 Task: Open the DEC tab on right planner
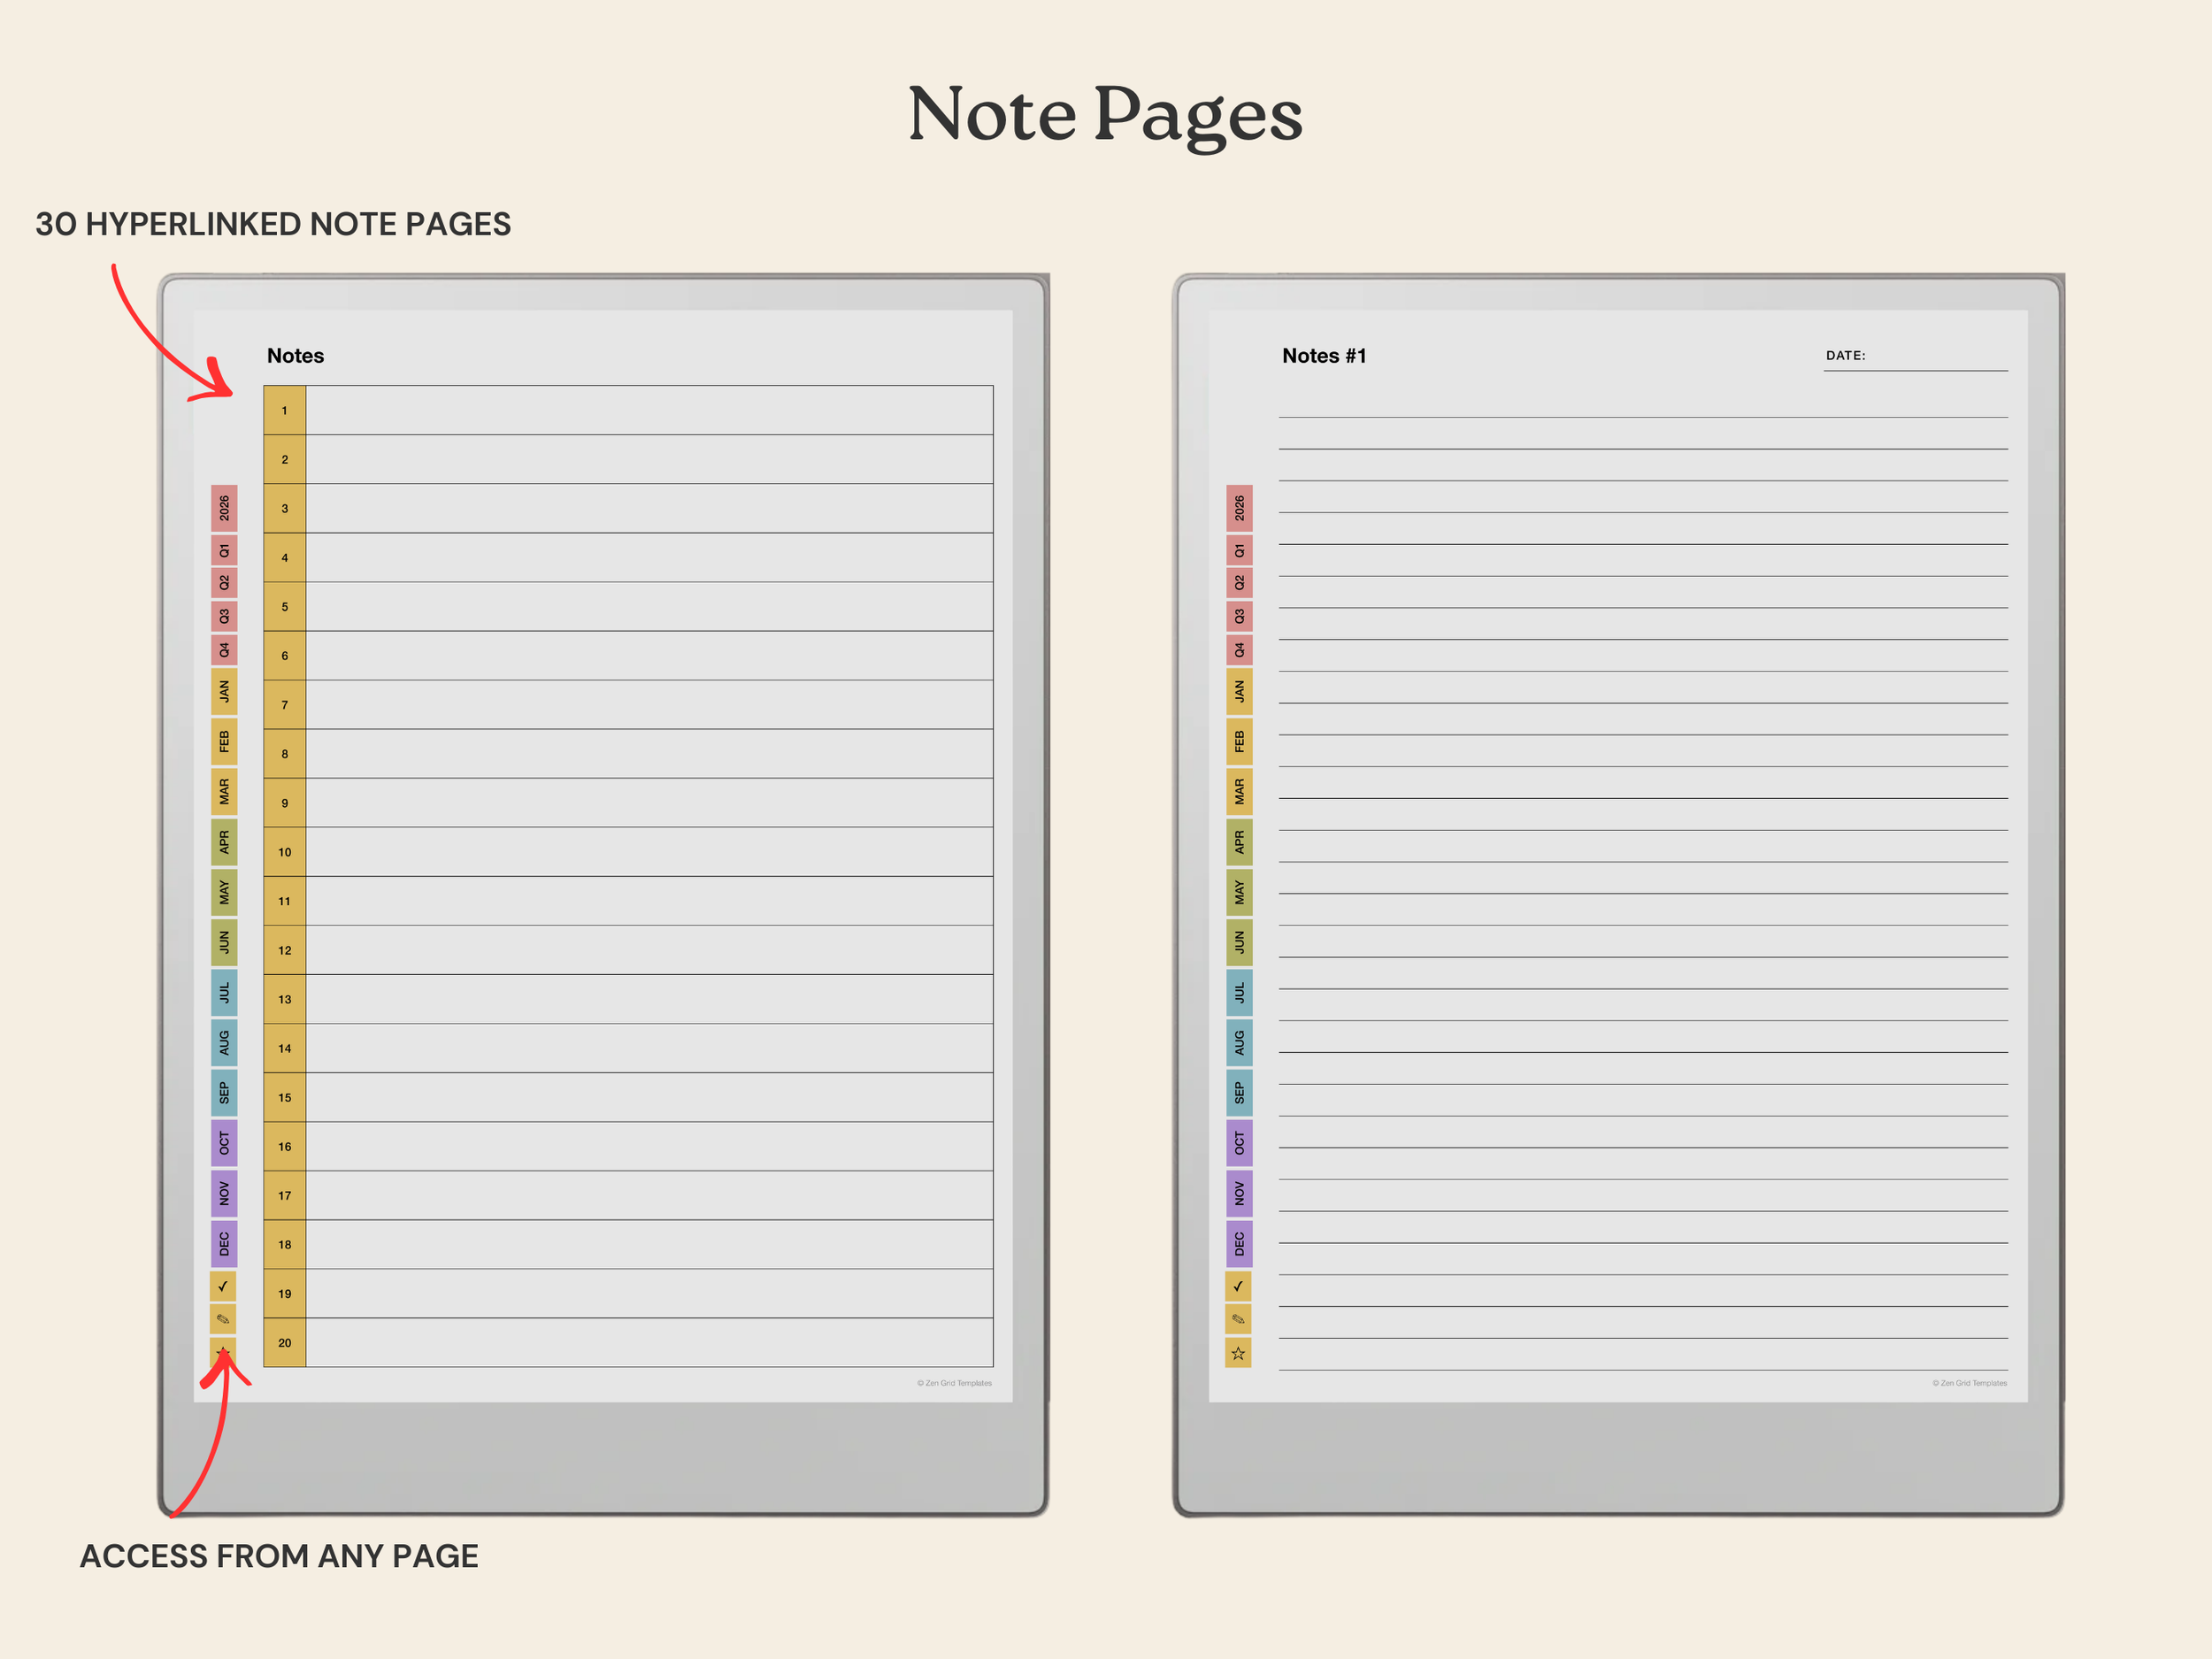pos(1239,1243)
